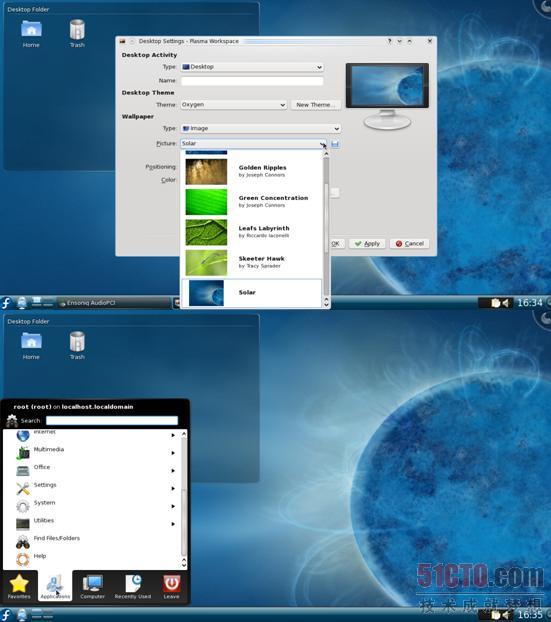The width and height of the screenshot is (551, 622).
Task: Click volume icon beside the 16:35 clock
Action: point(505,615)
